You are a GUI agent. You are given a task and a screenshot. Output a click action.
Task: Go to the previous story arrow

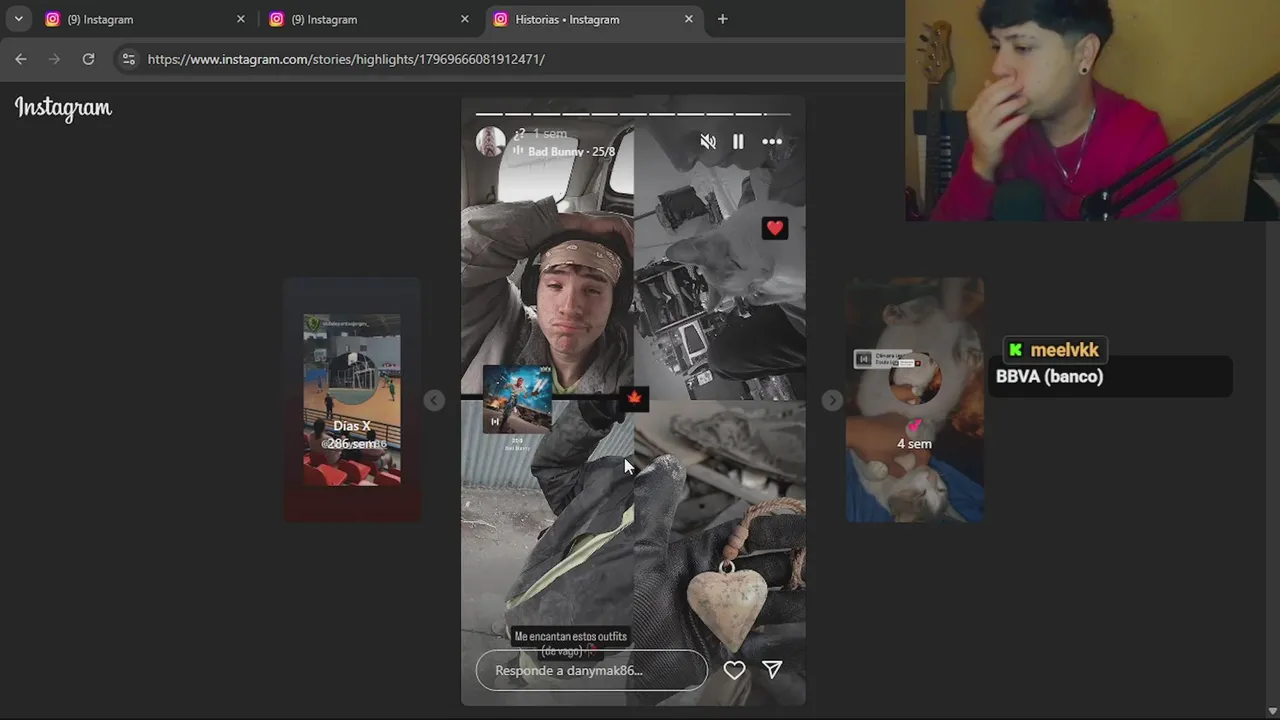pos(433,400)
